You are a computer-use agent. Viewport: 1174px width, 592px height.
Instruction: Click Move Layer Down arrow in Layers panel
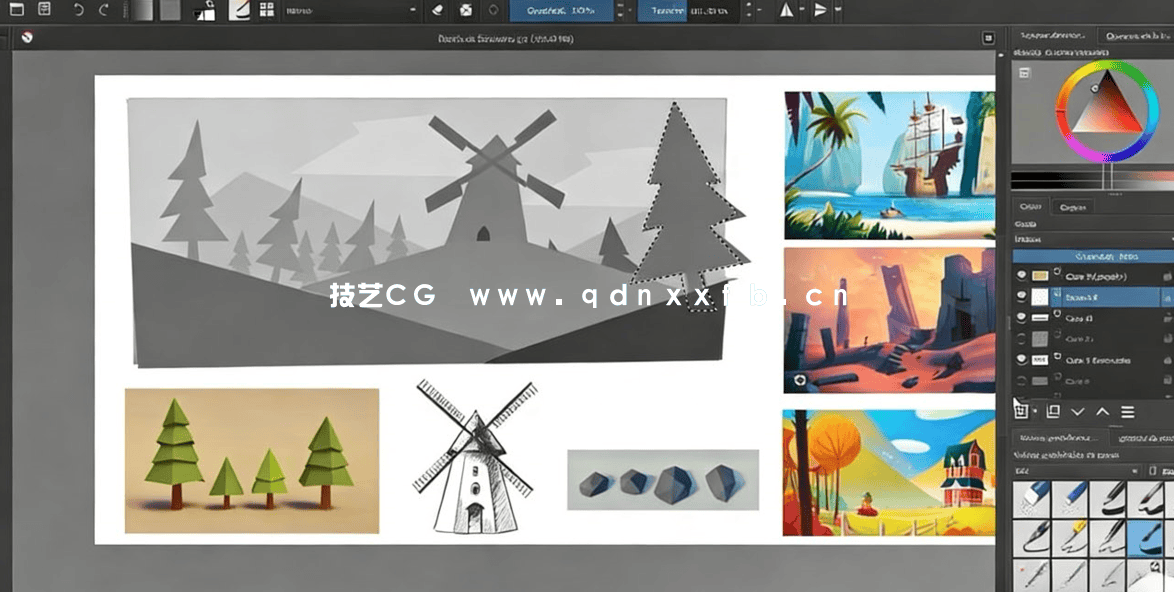point(1078,411)
